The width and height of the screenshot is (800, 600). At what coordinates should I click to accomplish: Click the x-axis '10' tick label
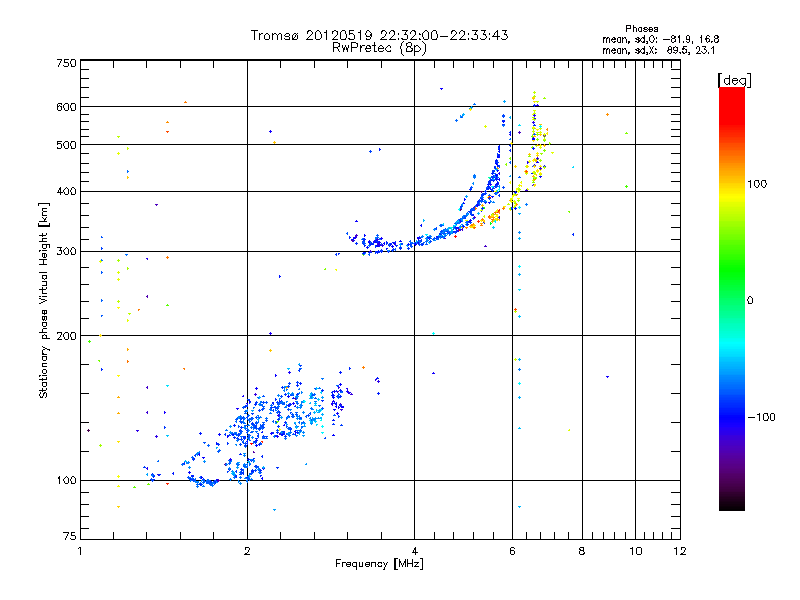pos(635,551)
